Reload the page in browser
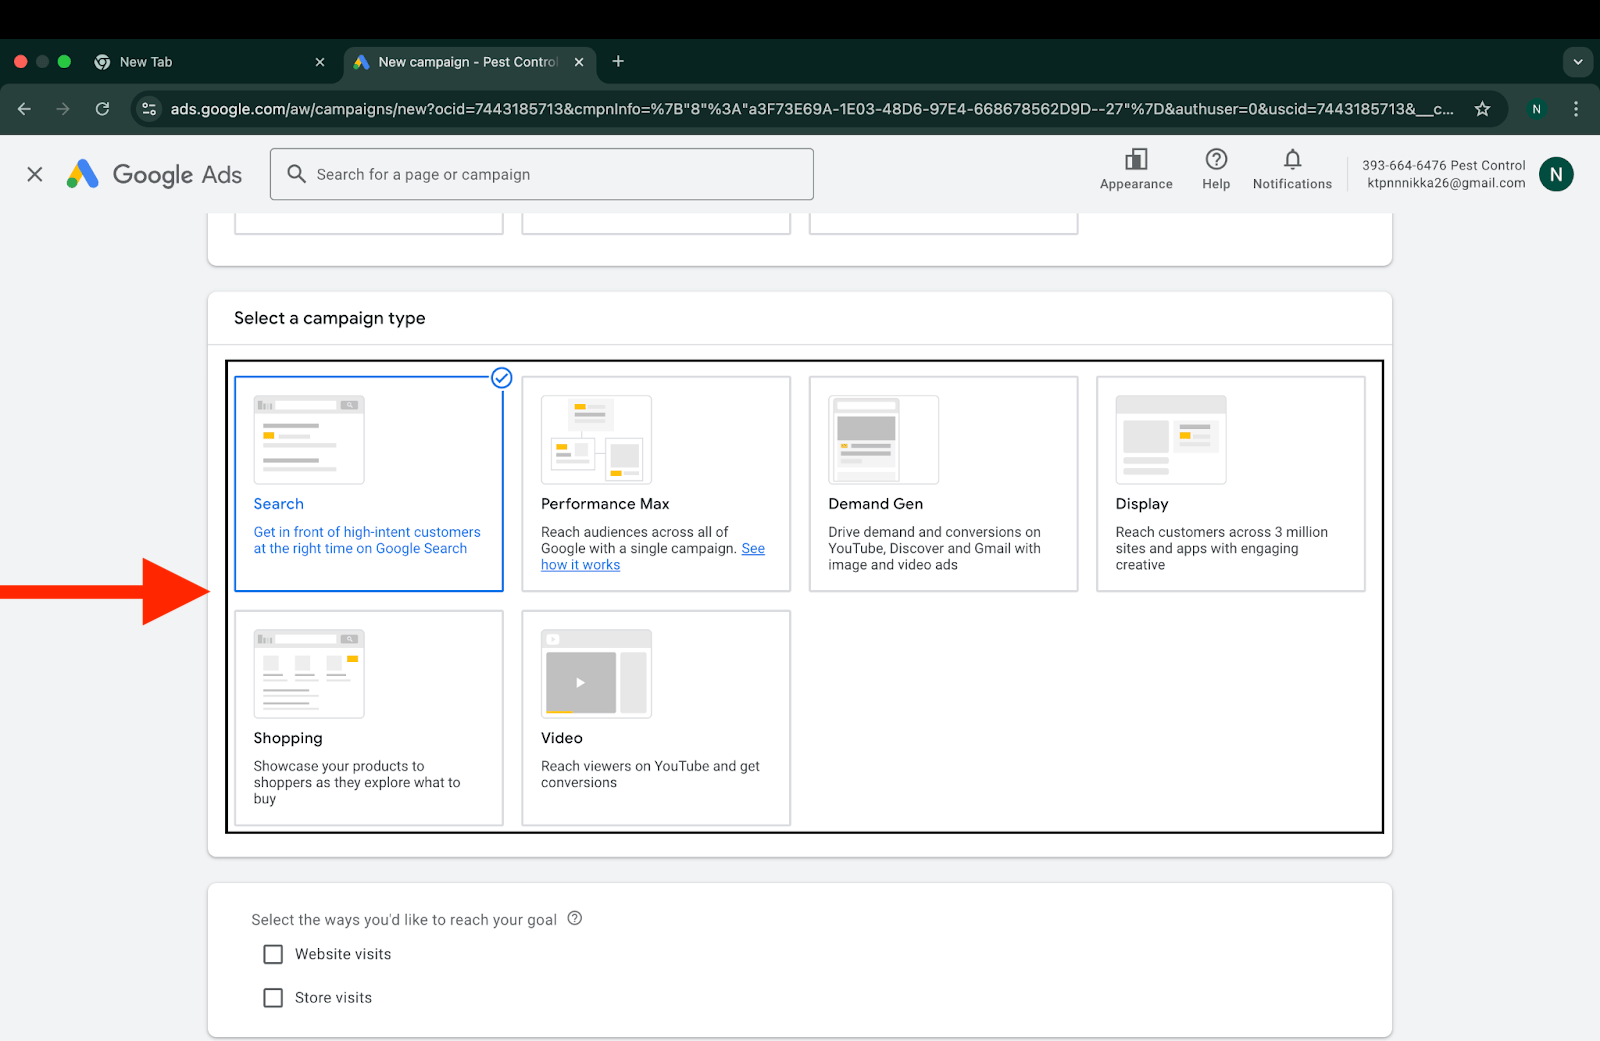 (102, 109)
